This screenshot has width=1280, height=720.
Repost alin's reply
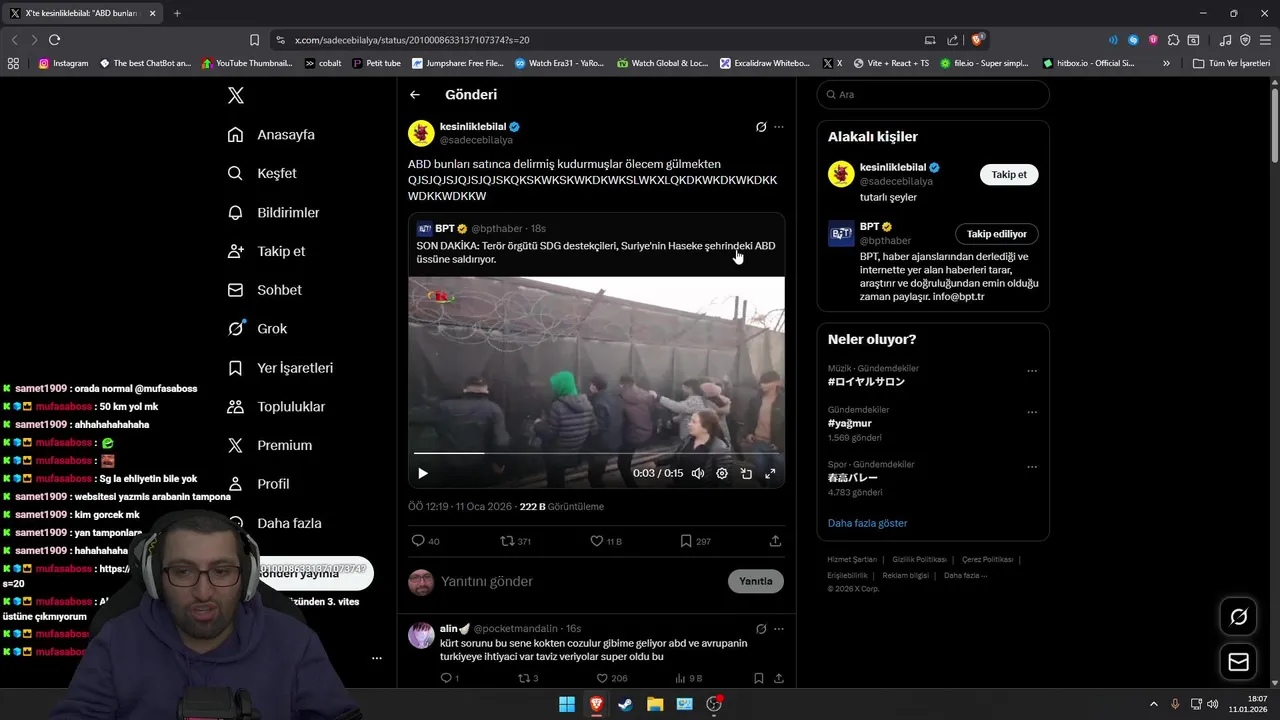tap(528, 678)
